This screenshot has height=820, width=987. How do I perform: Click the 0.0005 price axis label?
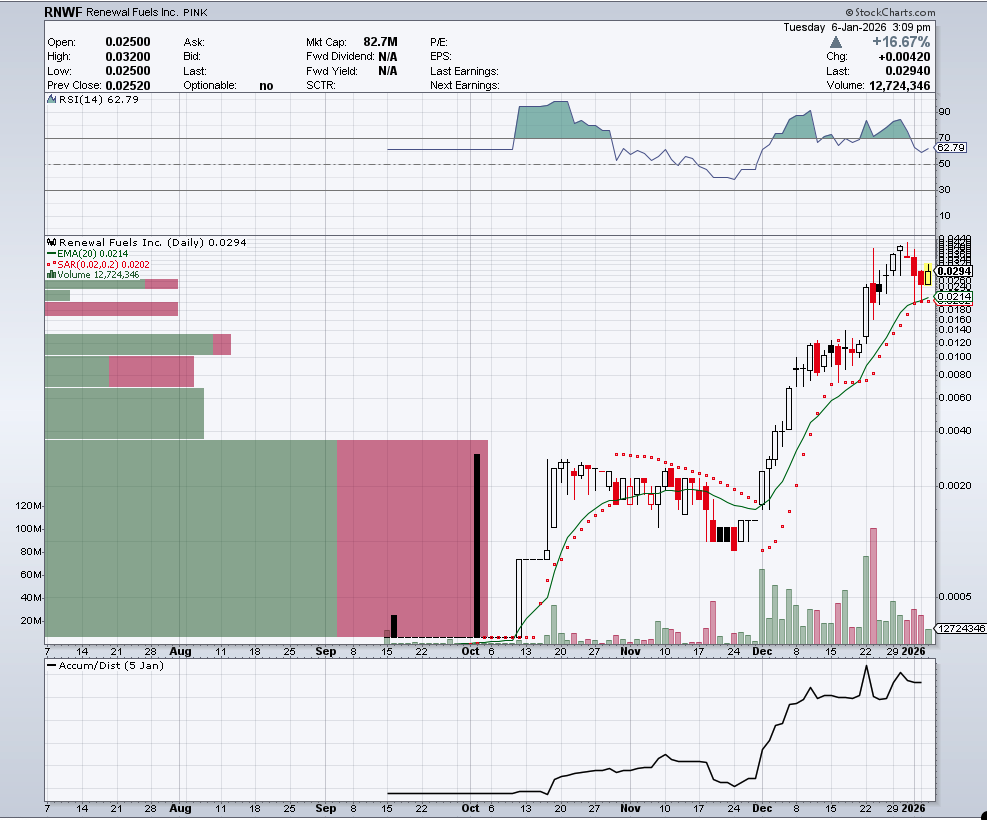tap(955, 597)
